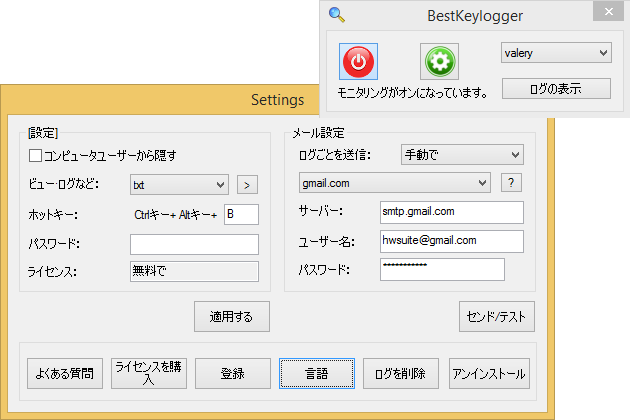
Task: Click the アンインストール button
Action: click(489, 374)
